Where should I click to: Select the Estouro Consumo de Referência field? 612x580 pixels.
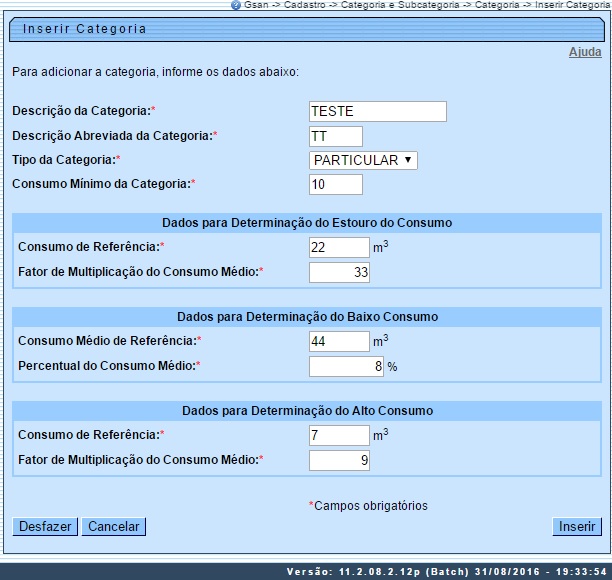[339, 247]
